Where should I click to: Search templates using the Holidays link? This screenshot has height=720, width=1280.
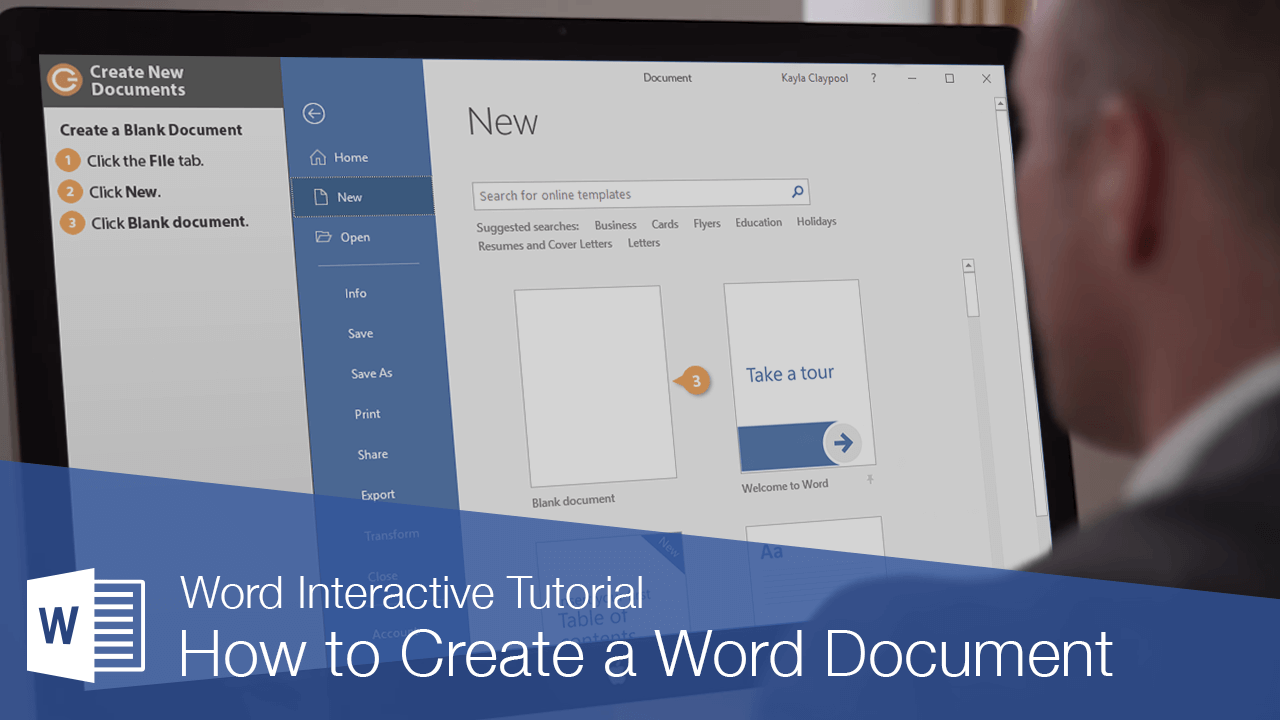click(816, 221)
